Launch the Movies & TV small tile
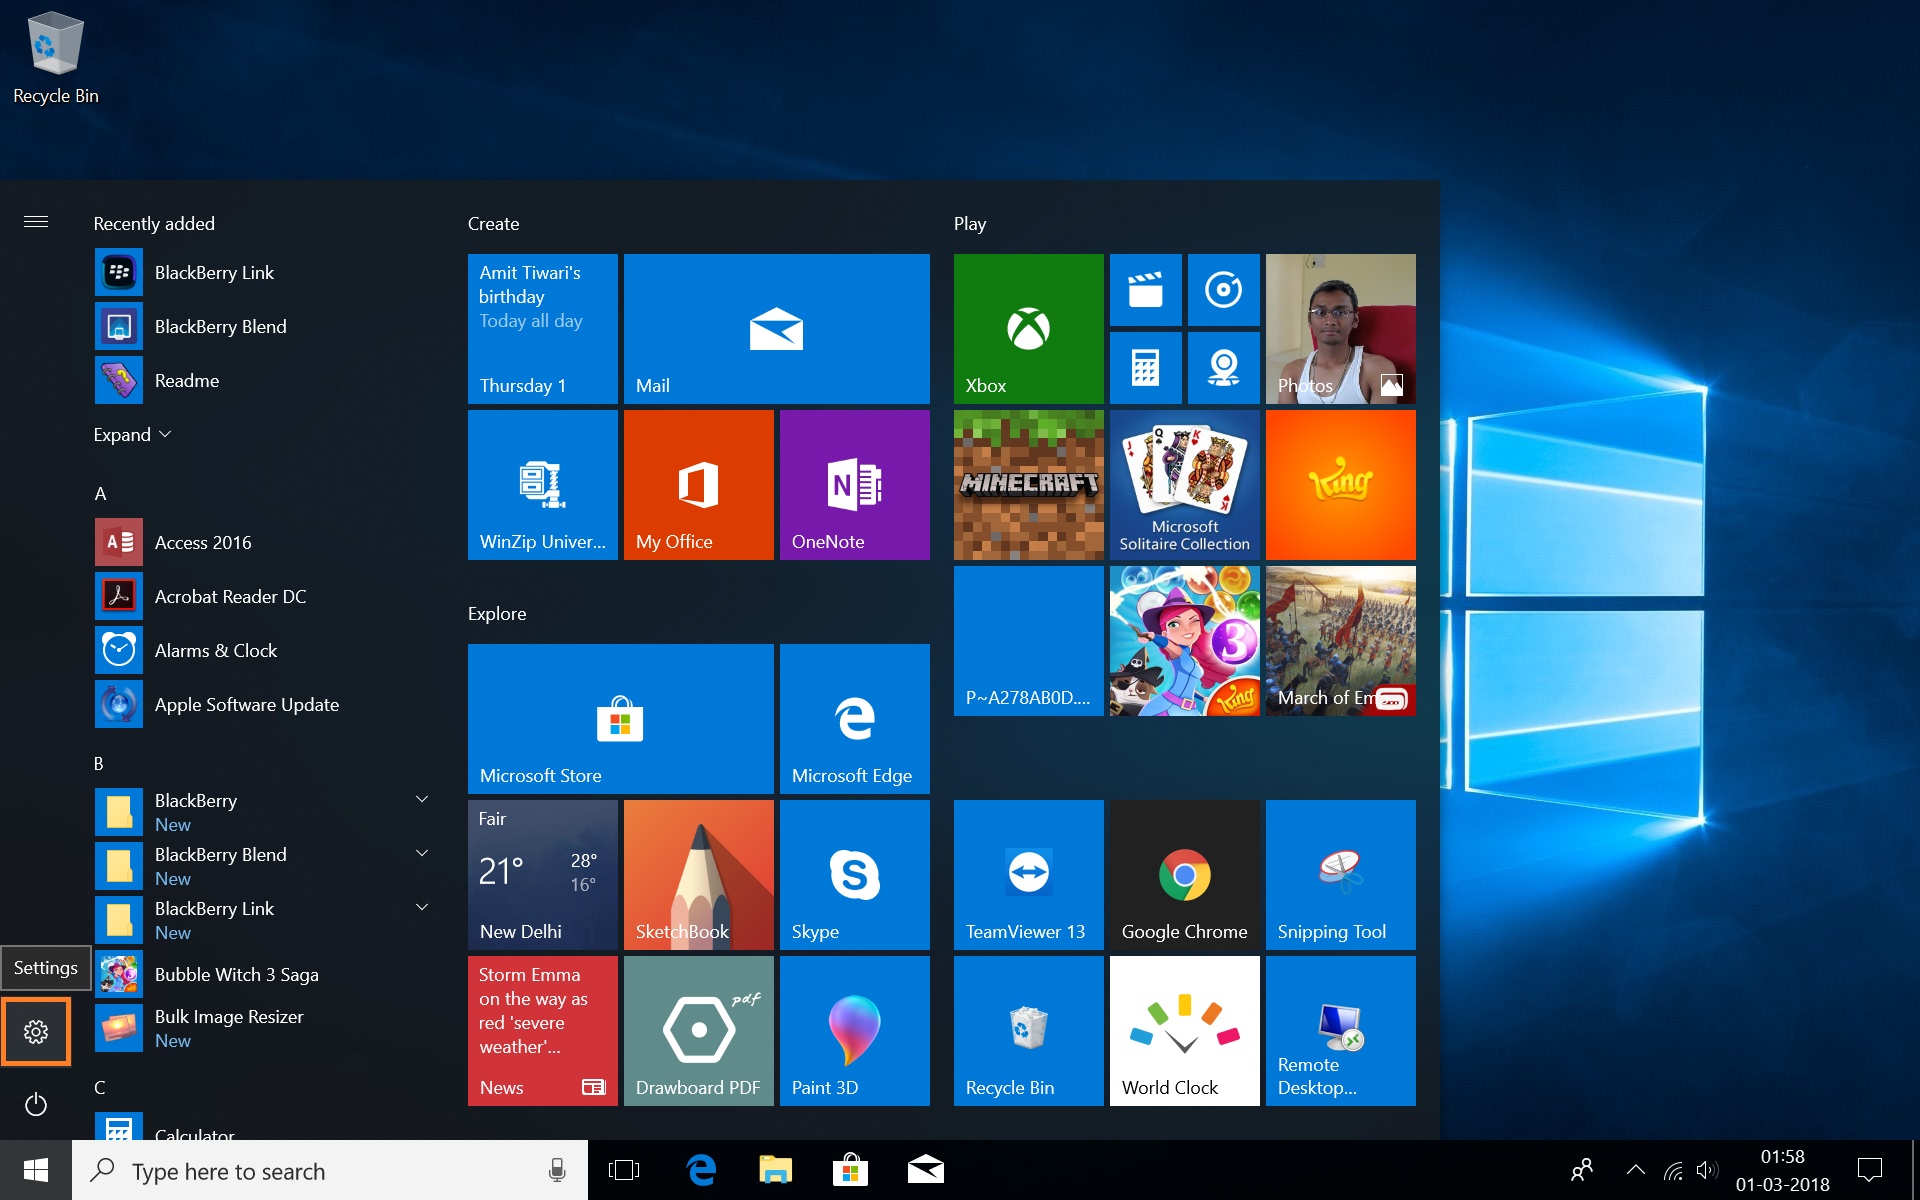The height and width of the screenshot is (1200, 1920). [x=1146, y=290]
